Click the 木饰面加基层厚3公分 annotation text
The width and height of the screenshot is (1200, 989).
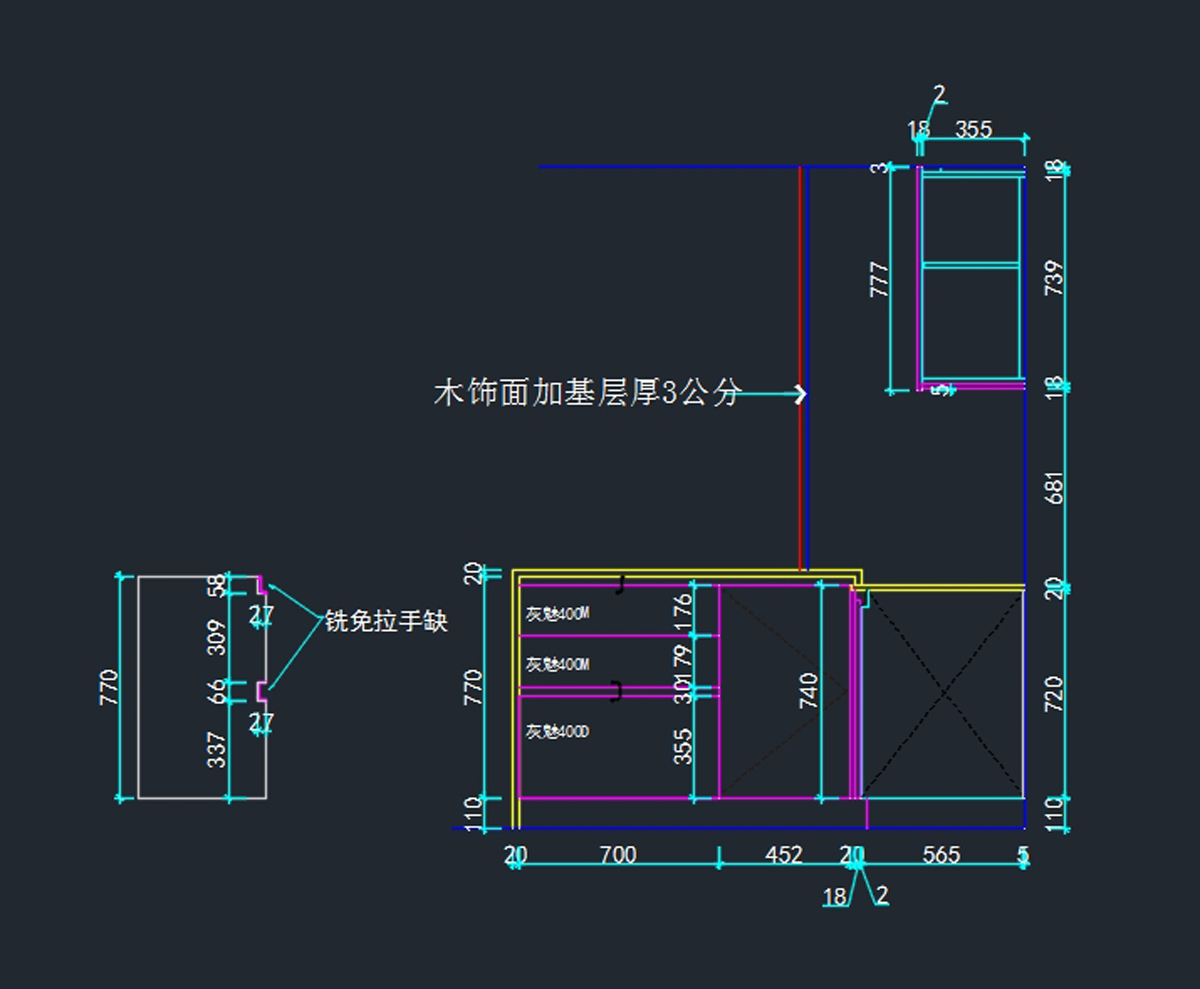pyautogui.click(x=588, y=393)
